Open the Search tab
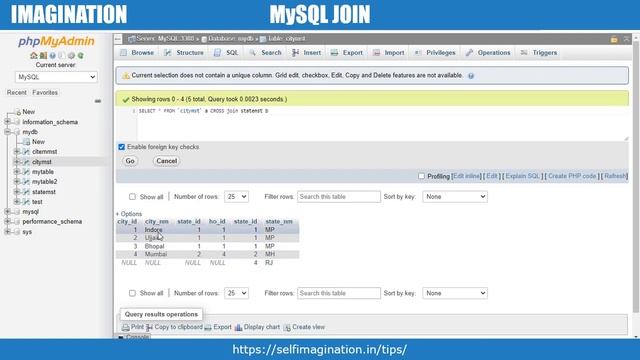640x360 pixels. point(265,53)
